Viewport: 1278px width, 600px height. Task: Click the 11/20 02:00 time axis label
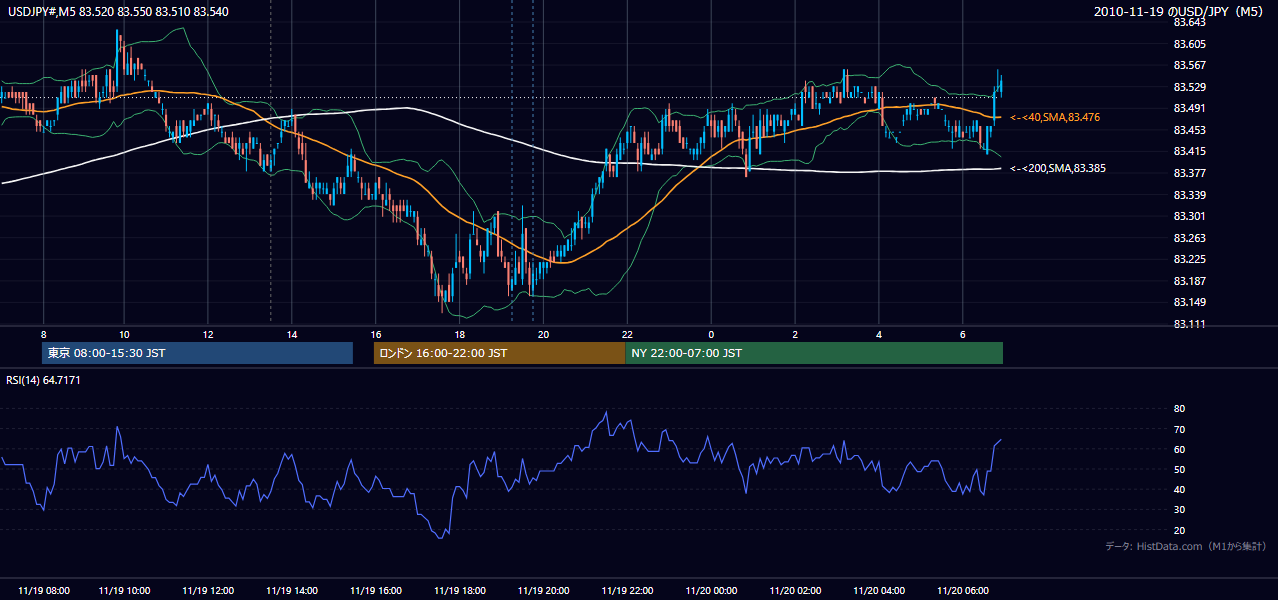pyautogui.click(x=795, y=591)
